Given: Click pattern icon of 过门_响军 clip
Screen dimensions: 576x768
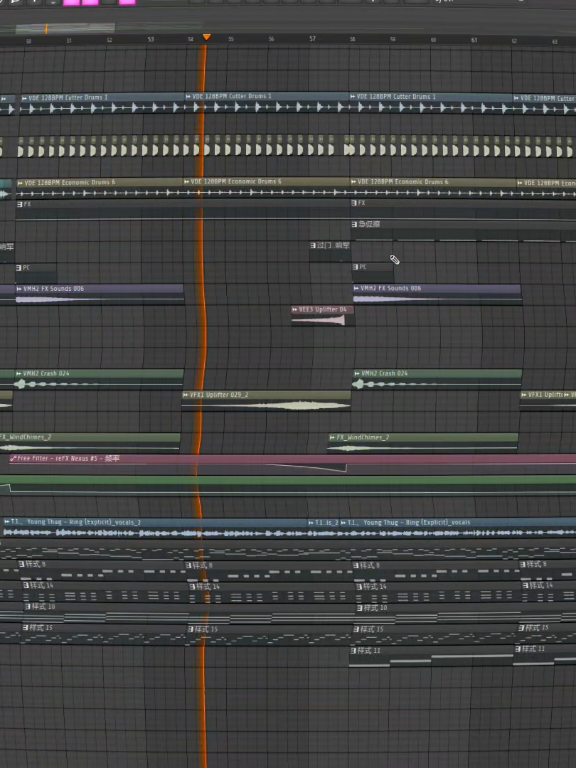Looking at the screenshot, I should point(313,245).
